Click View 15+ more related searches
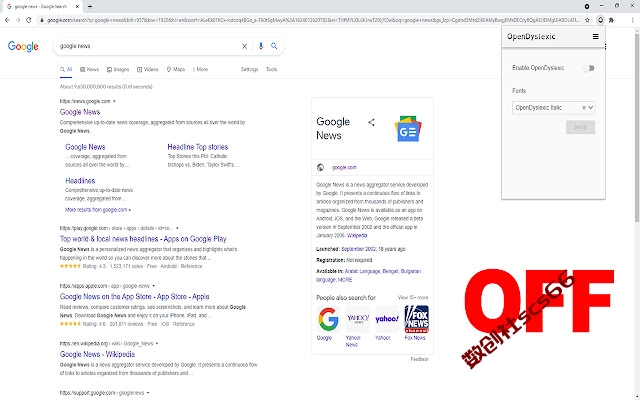Screen dimensions: 640x400 pos(413,298)
